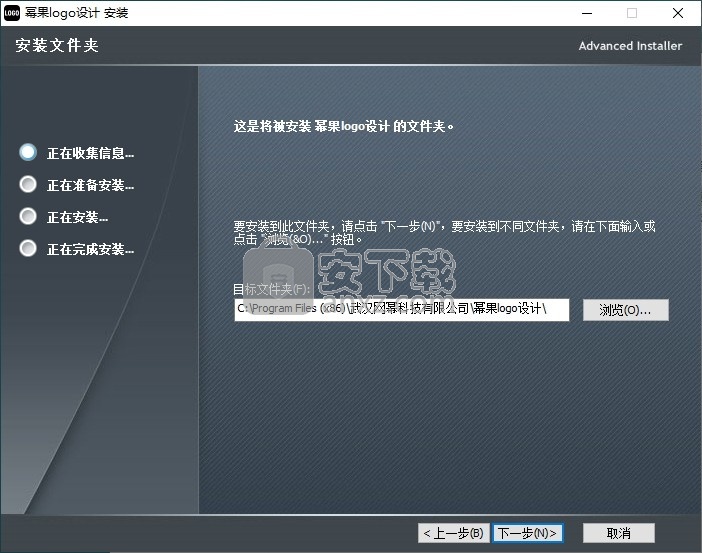Click the install path text field
This screenshot has height=553, width=702.
click(x=401, y=309)
